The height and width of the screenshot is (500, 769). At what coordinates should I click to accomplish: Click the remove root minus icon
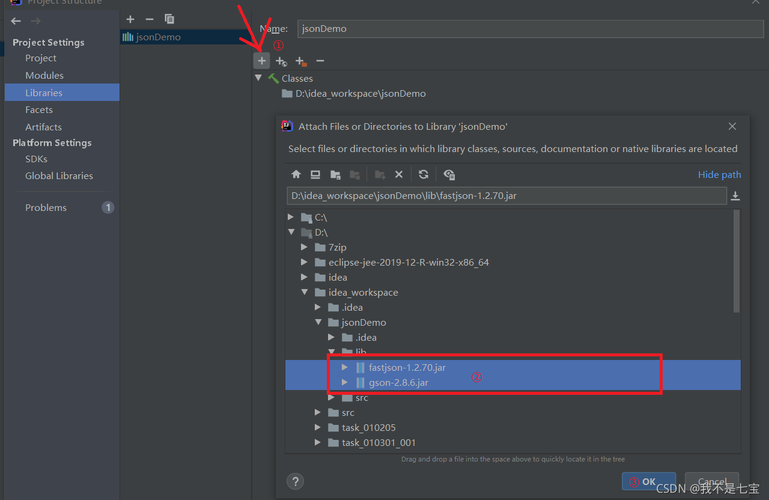pos(320,61)
